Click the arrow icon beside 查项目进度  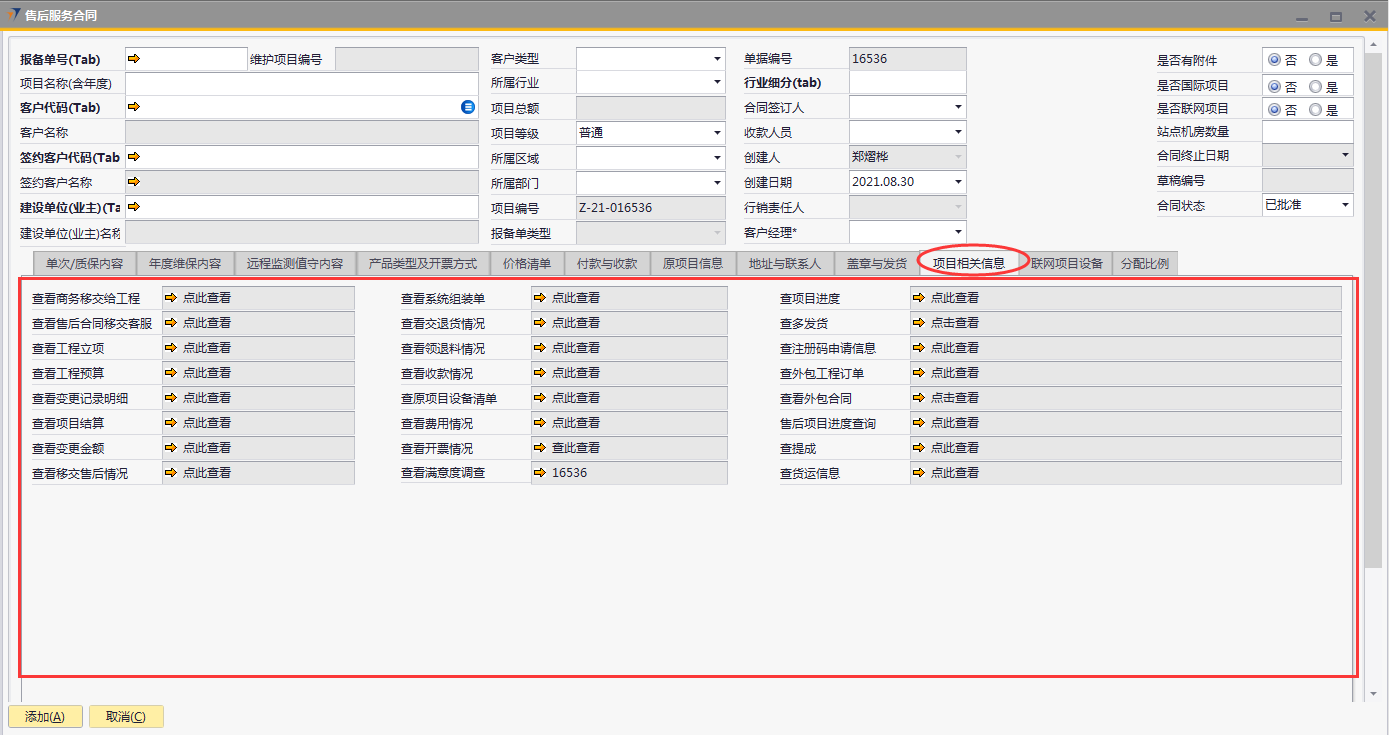click(920, 298)
